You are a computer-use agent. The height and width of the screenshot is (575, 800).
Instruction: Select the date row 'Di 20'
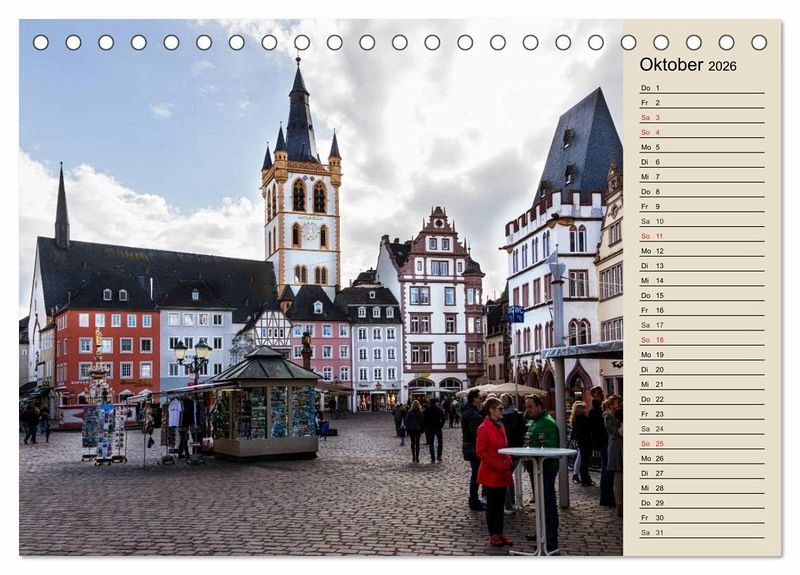point(702,369)
